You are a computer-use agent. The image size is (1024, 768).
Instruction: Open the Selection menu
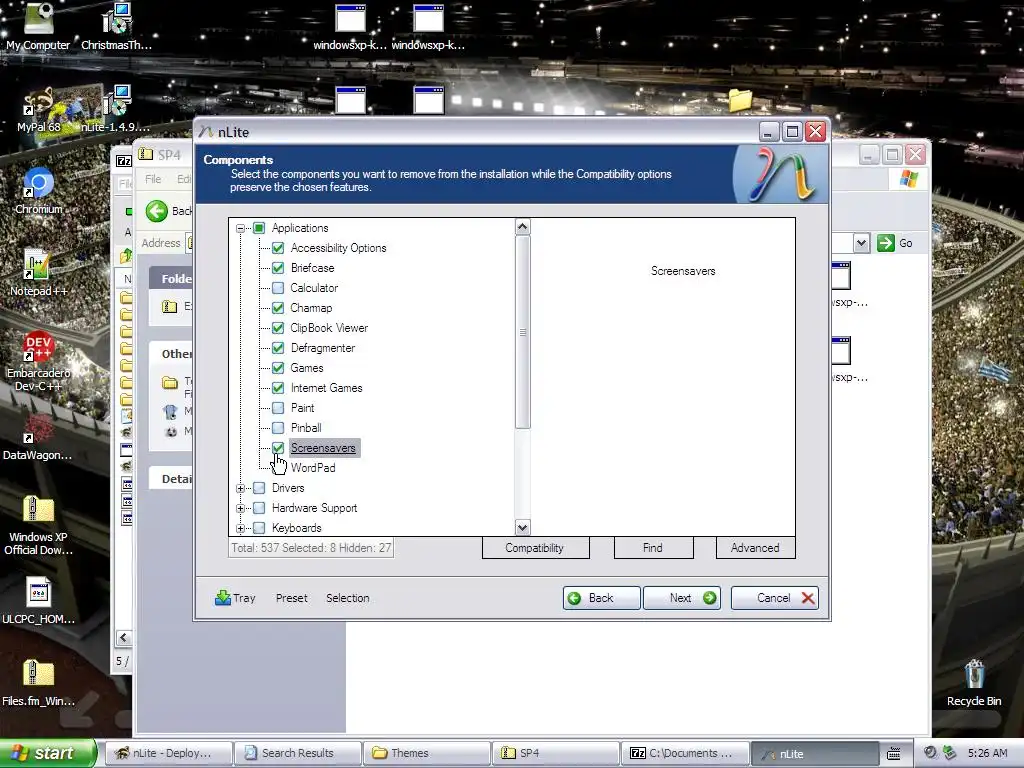tap(347, 598)
